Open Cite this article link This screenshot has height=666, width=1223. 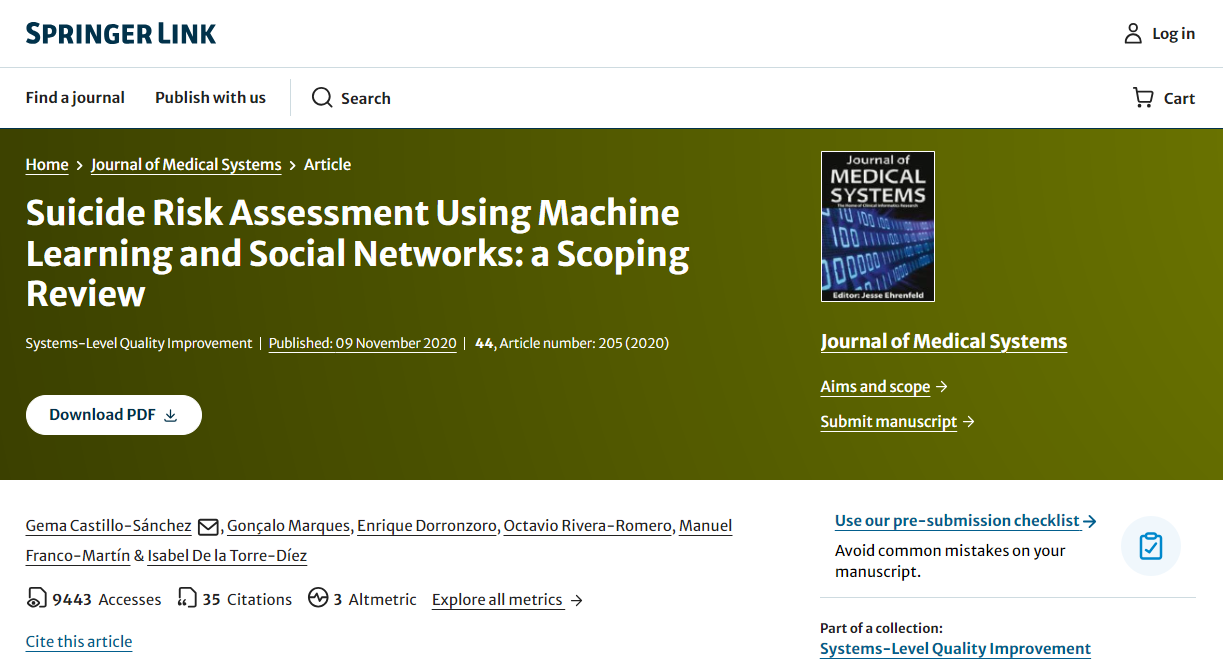(79, 642)
